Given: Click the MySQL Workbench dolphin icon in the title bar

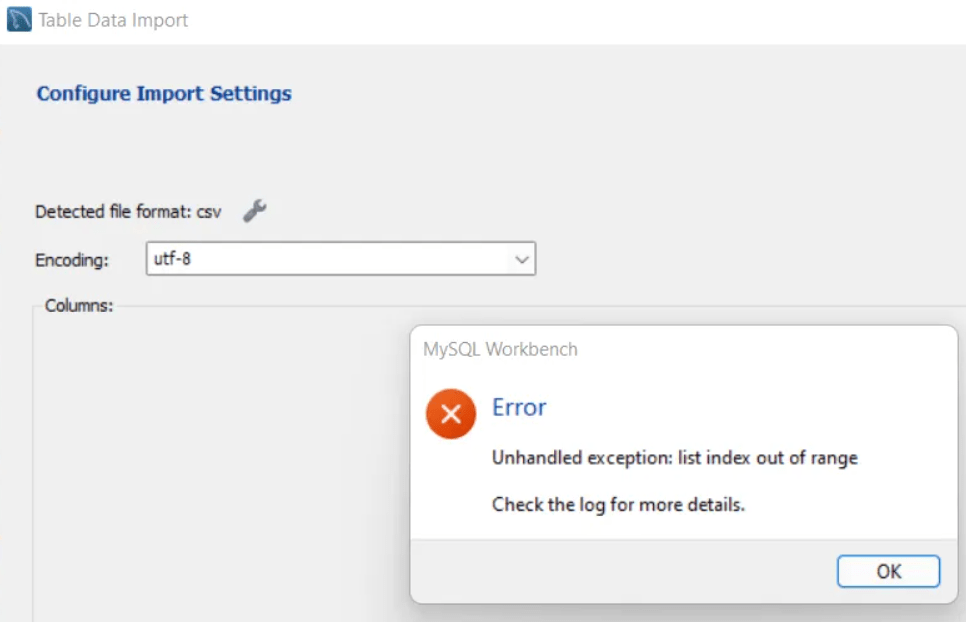Looking at the screenshot, I should point(19,20).
